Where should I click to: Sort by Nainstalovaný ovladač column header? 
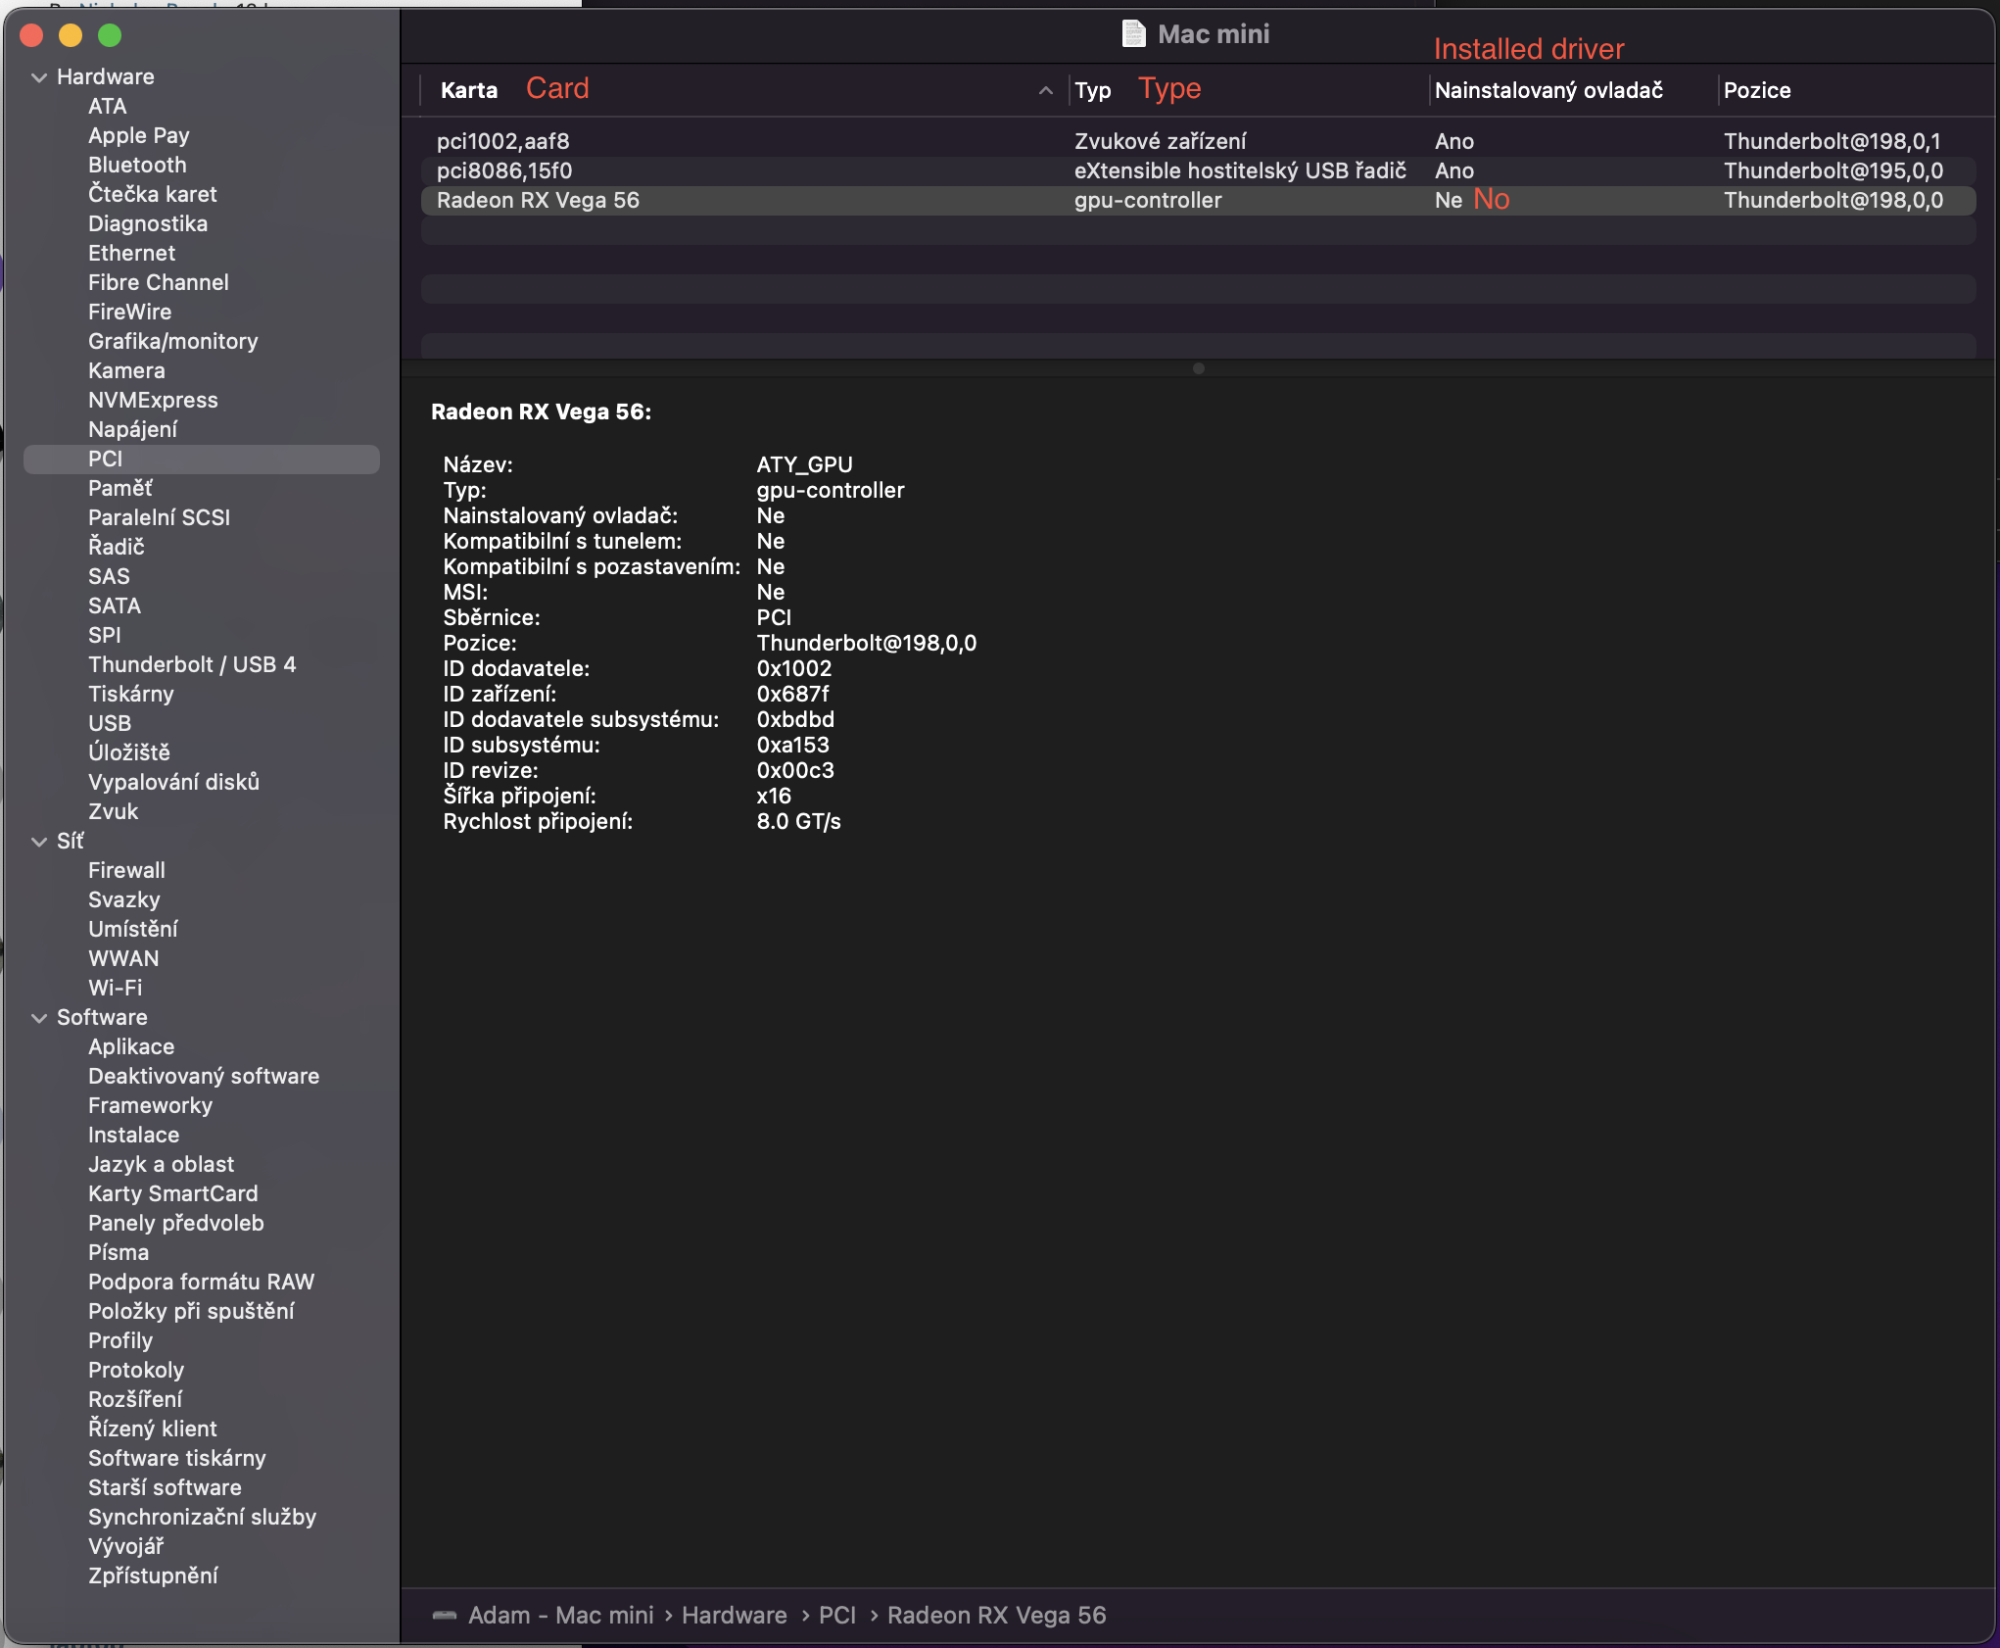1548,90
